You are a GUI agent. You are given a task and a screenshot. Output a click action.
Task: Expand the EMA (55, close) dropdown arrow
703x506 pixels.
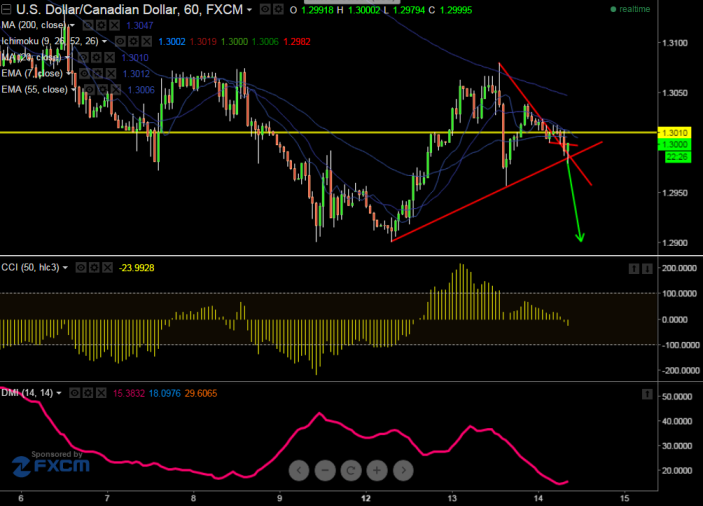click(x=74, y=90)
